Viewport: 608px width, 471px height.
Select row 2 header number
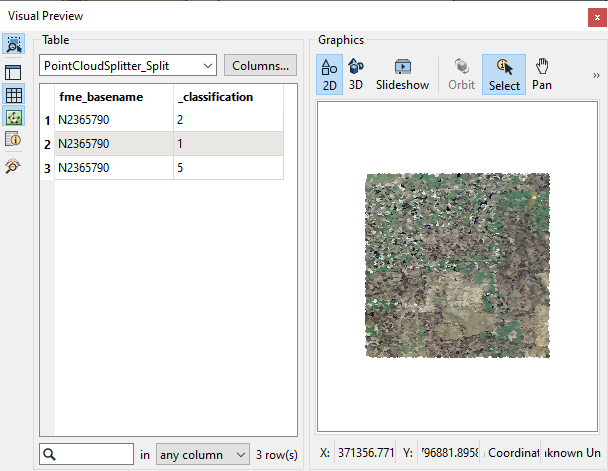click(47, 144)
